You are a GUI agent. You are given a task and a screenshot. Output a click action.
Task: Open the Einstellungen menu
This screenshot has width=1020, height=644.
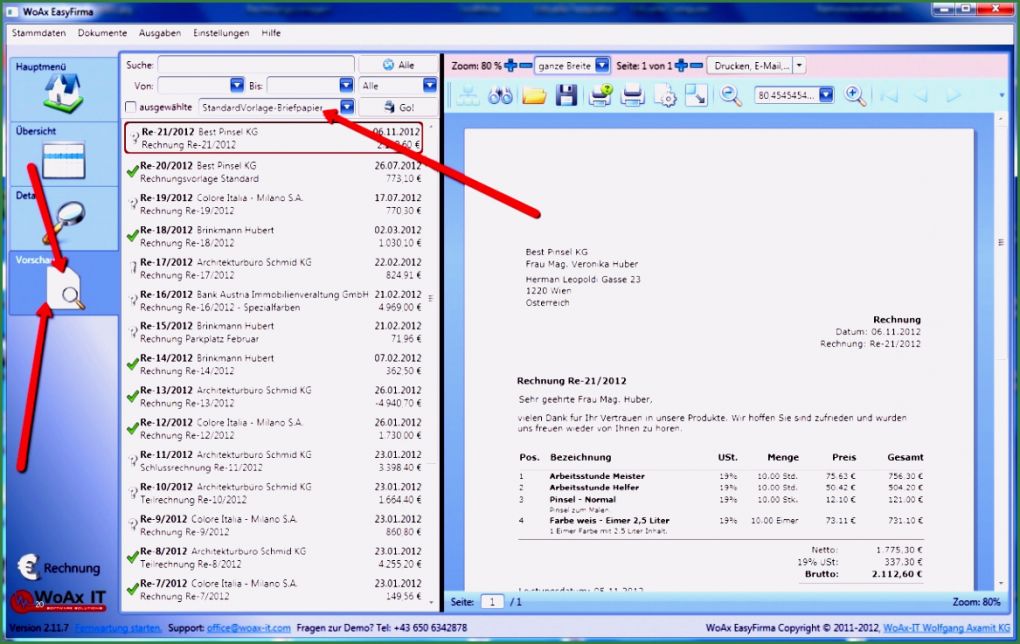click(221, 33)
